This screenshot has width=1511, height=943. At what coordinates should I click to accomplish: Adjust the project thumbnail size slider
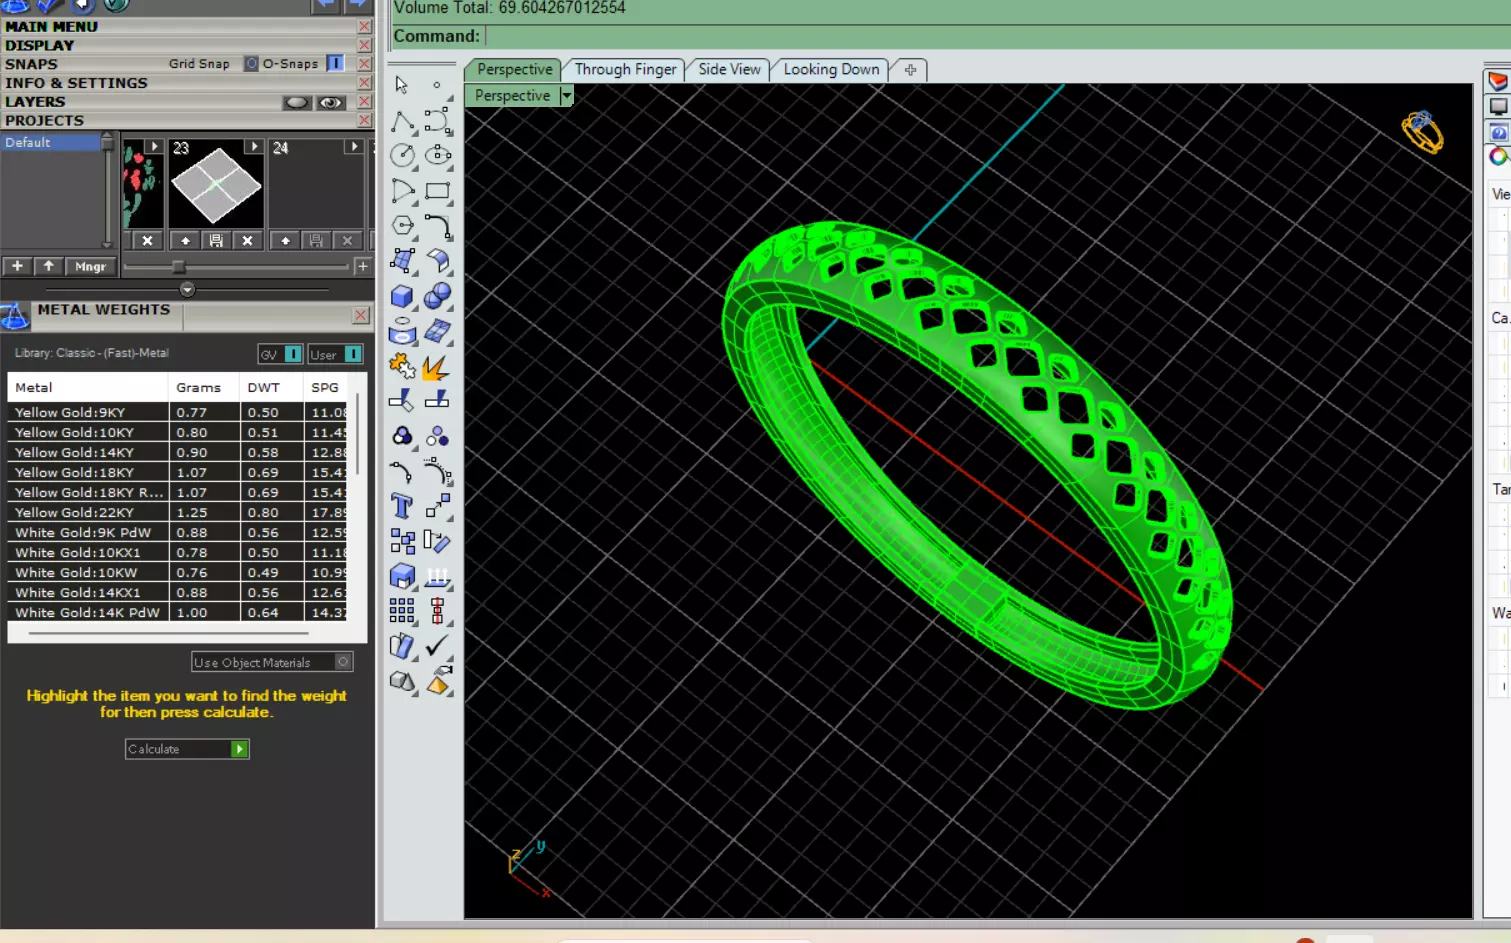pos(179,267)
